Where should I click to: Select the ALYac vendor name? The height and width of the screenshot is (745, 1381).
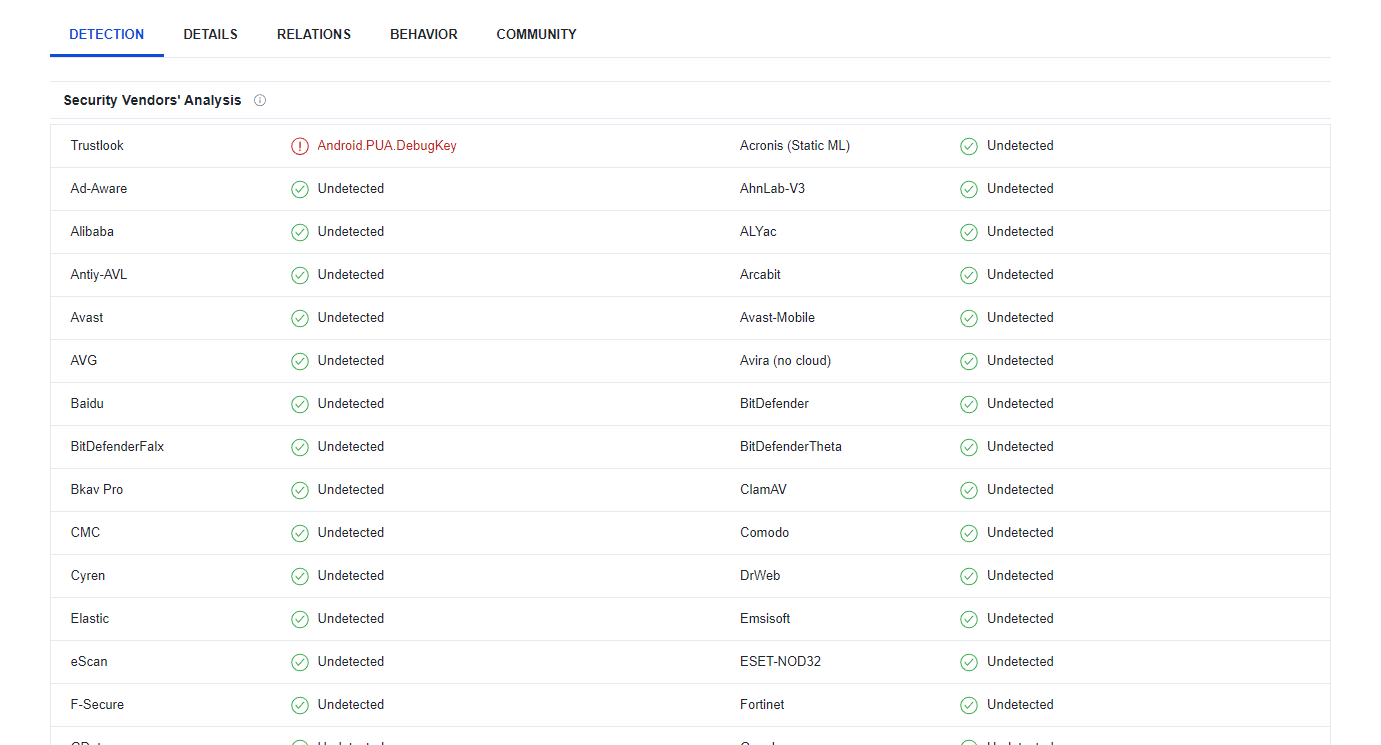pyautogui.click(x=758, y=232)
